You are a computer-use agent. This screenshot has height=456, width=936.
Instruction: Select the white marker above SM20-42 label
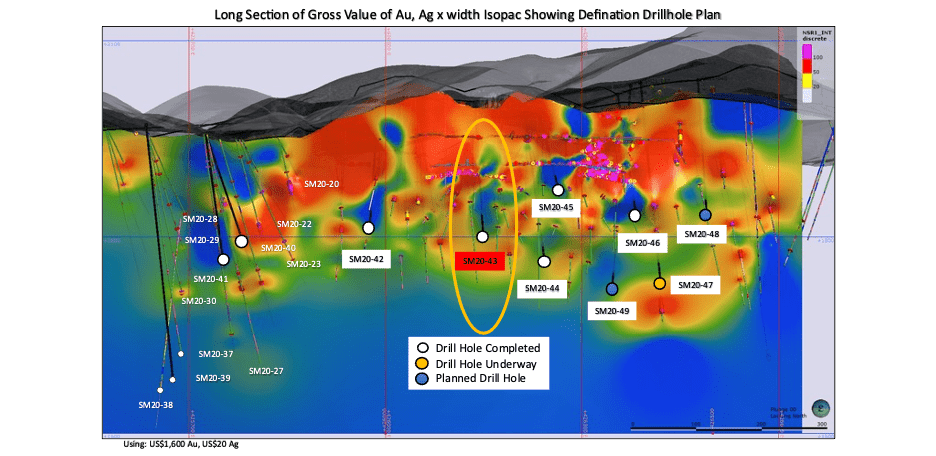368,228
